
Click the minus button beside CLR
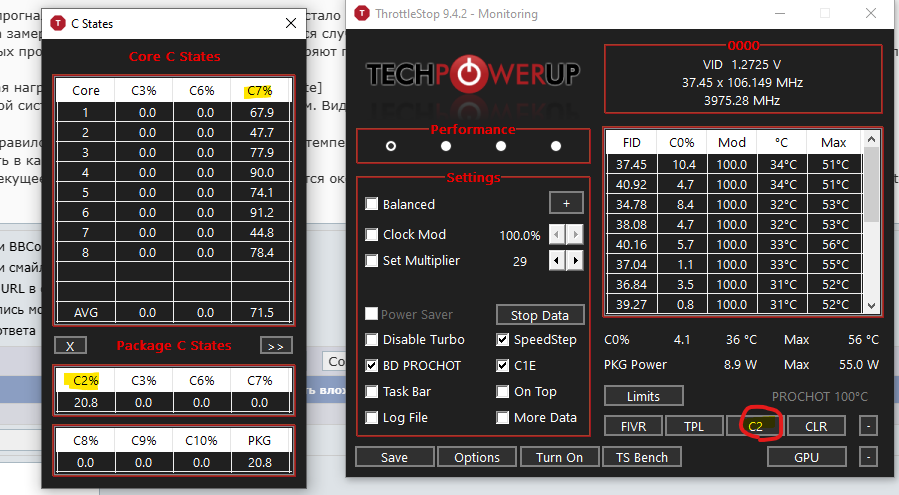click(869, 426)
